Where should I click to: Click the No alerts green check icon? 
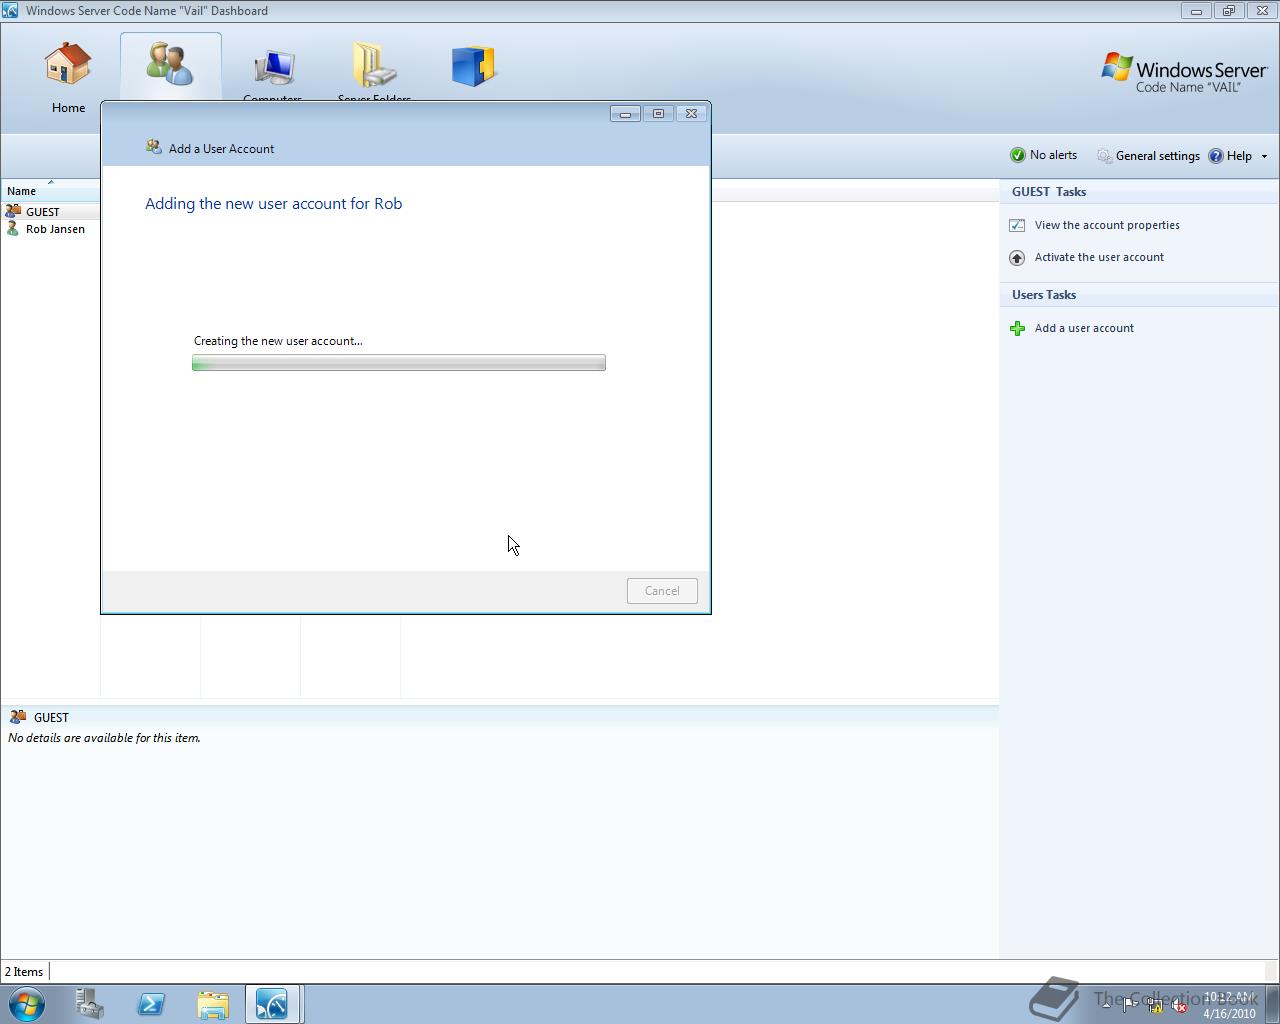(1018, 155)
